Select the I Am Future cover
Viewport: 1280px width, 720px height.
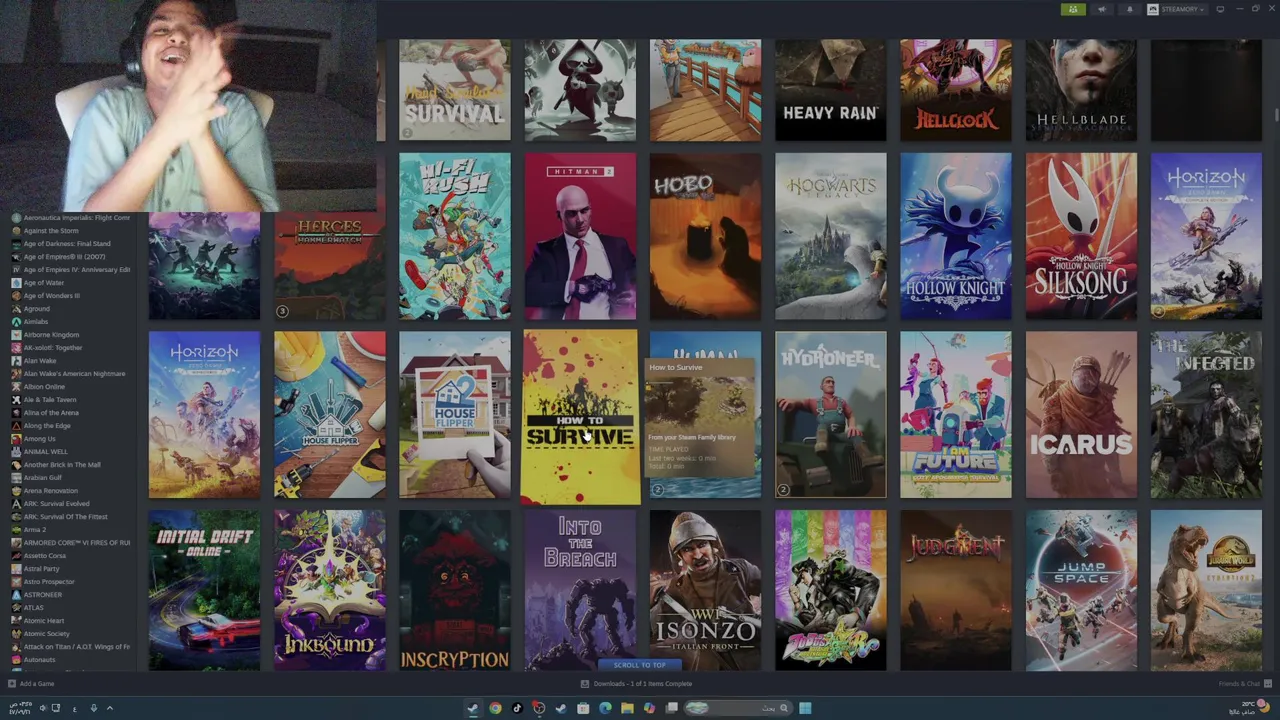(956, 415)
